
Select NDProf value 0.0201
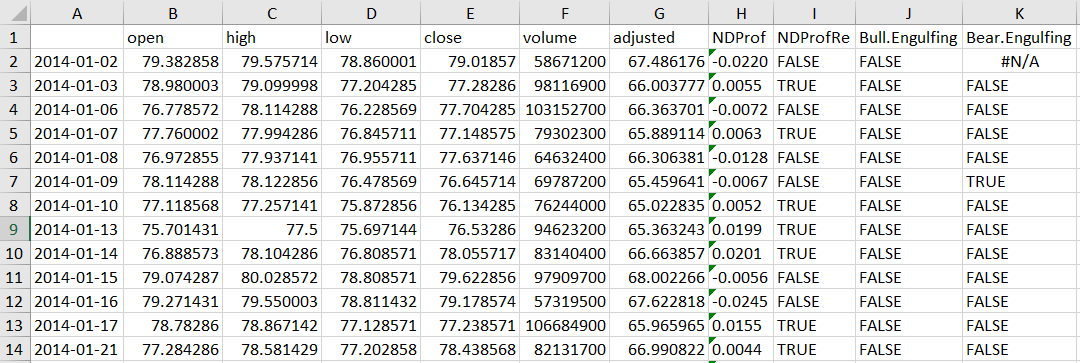740,253
